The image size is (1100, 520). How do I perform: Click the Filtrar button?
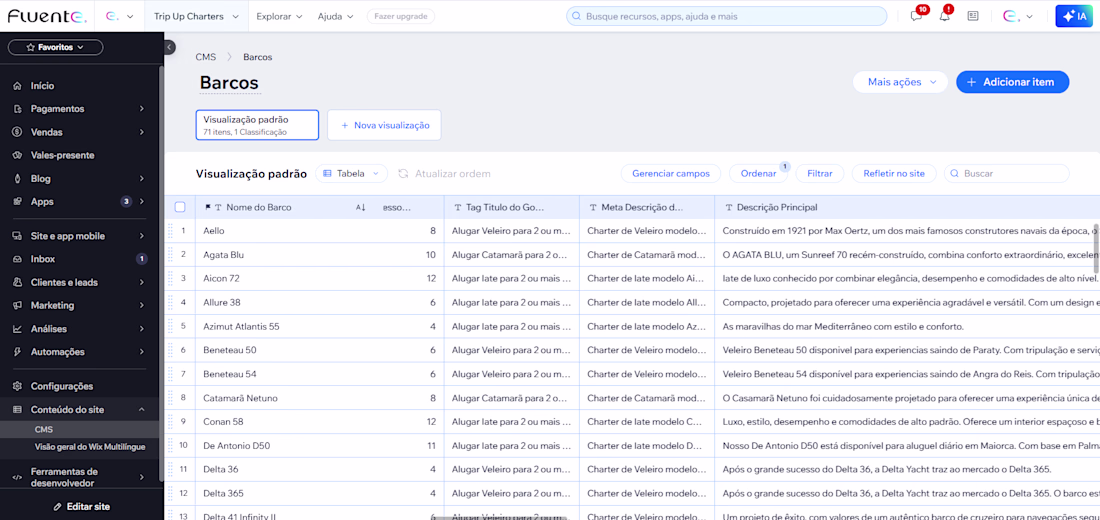[819, 173]
